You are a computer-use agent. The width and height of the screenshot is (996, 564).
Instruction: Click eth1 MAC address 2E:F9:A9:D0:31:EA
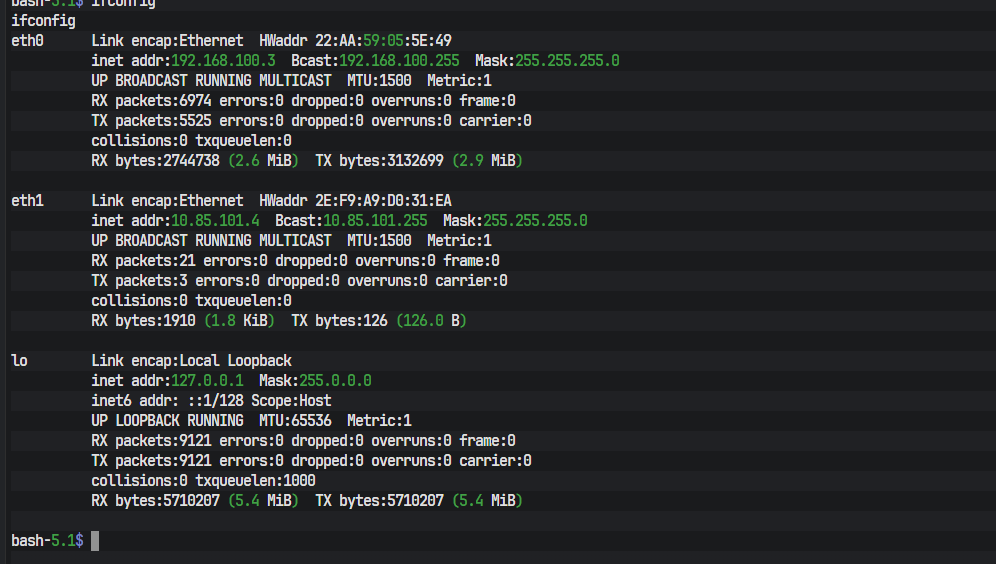point(383,201)
